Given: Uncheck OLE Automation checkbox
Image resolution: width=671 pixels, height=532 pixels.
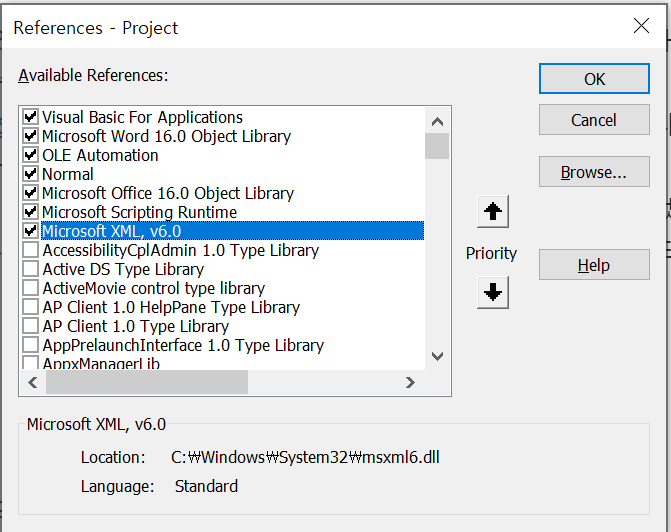Looking at the screenshot, I should (30, 155).
